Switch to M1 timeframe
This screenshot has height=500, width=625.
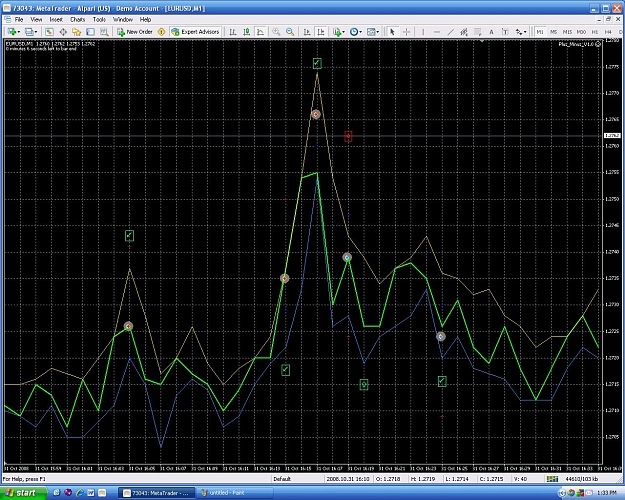[540, 32]
